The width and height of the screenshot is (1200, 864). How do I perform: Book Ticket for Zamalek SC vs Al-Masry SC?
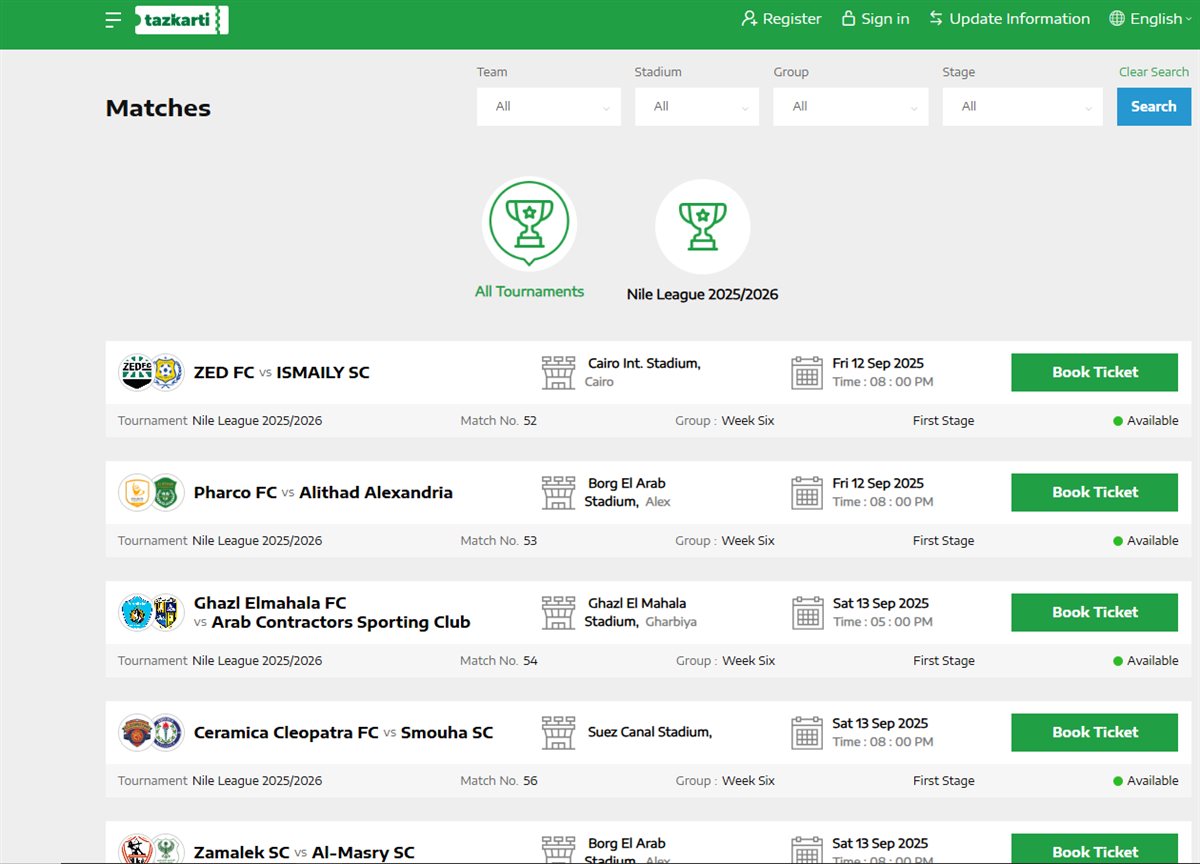(x=1095, y=849)
